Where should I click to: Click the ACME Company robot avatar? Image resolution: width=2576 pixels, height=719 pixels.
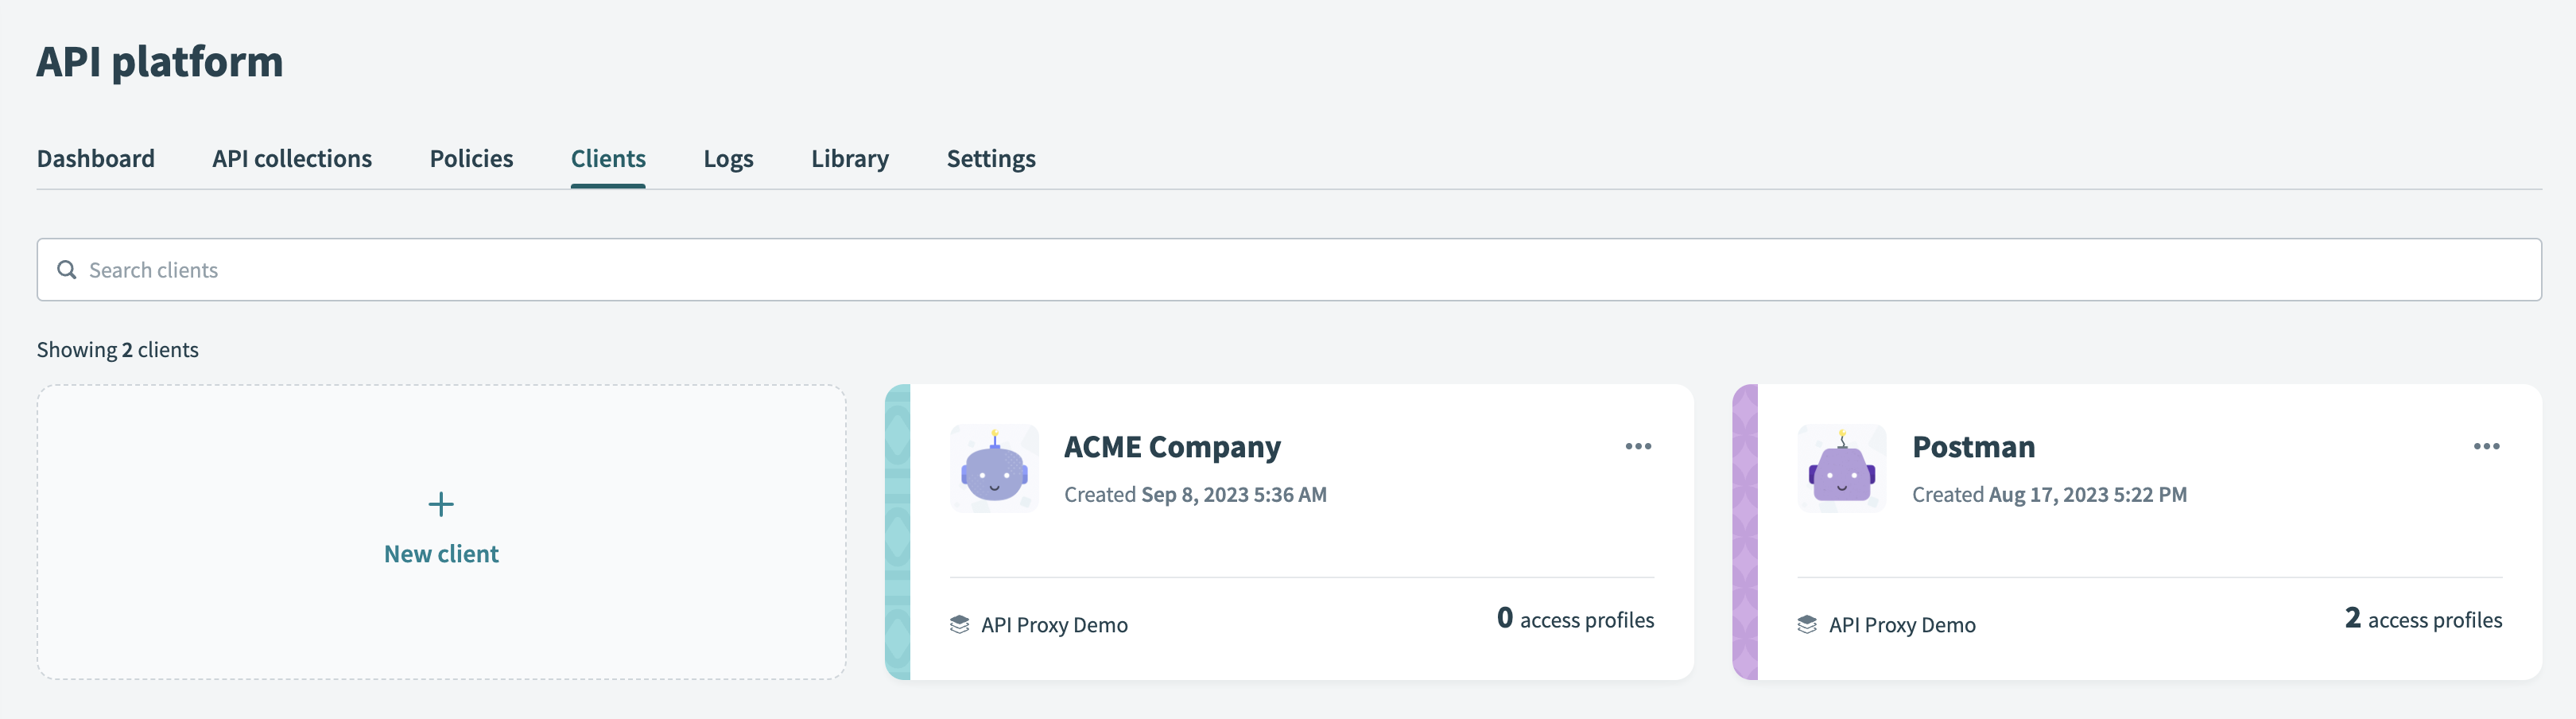pos(993,468)
